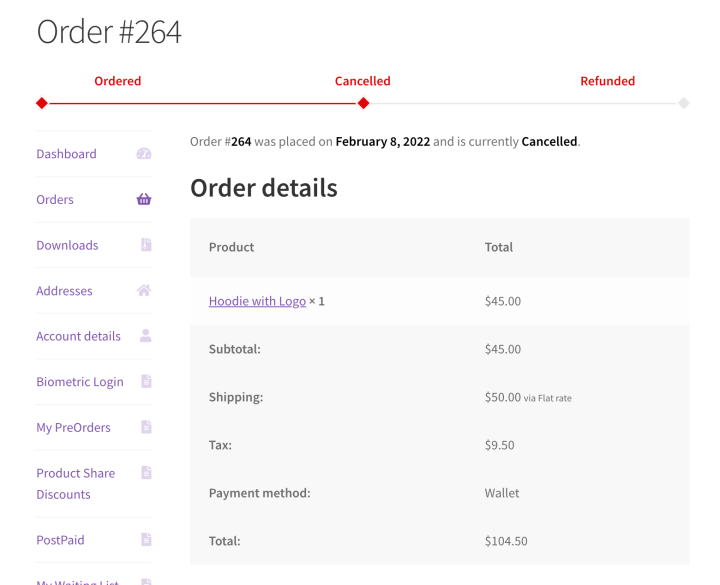Click the Total column header
Screen dimensions: 720x585
coord(499,247)
